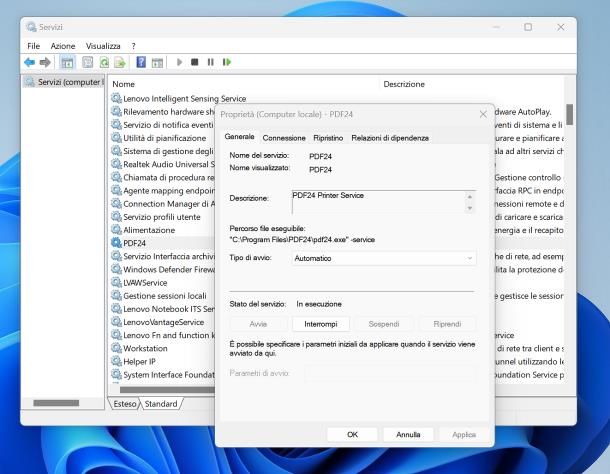Open the Visualizza menu
The image size is (610, 474).
103,46
